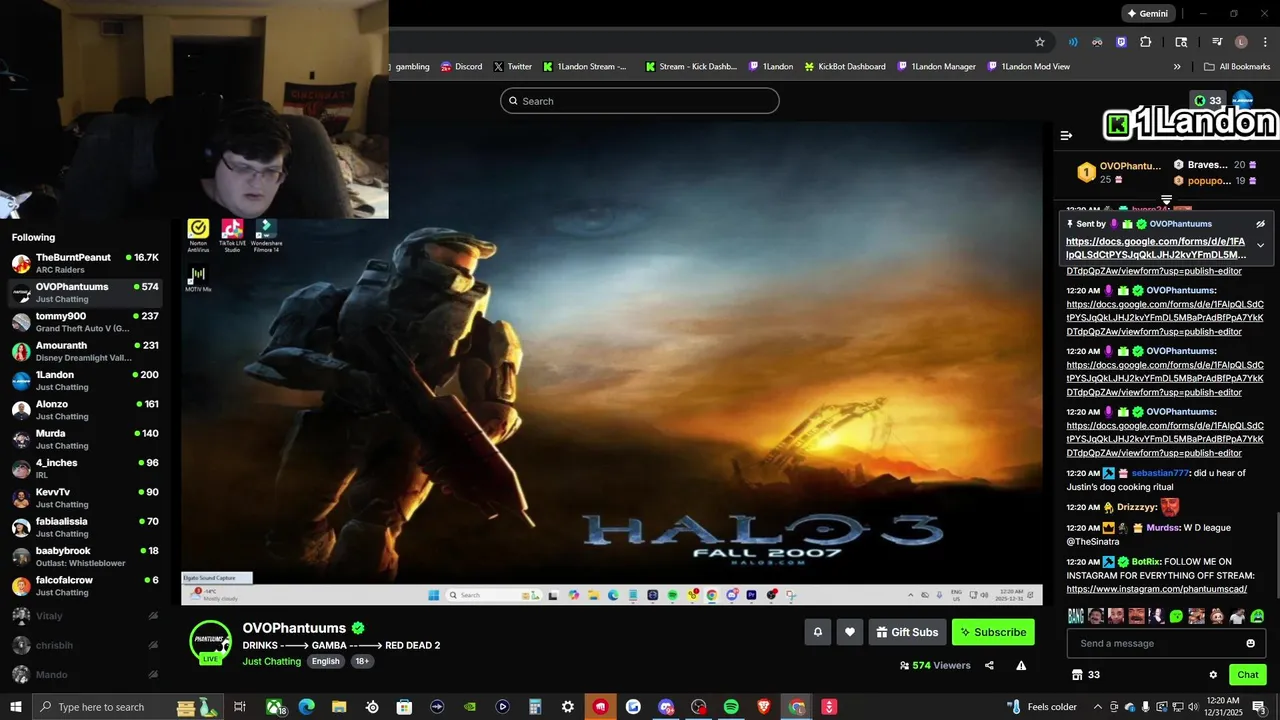
Task: Open the Chrome three-dot menu
Action: tap(1264, 42)
